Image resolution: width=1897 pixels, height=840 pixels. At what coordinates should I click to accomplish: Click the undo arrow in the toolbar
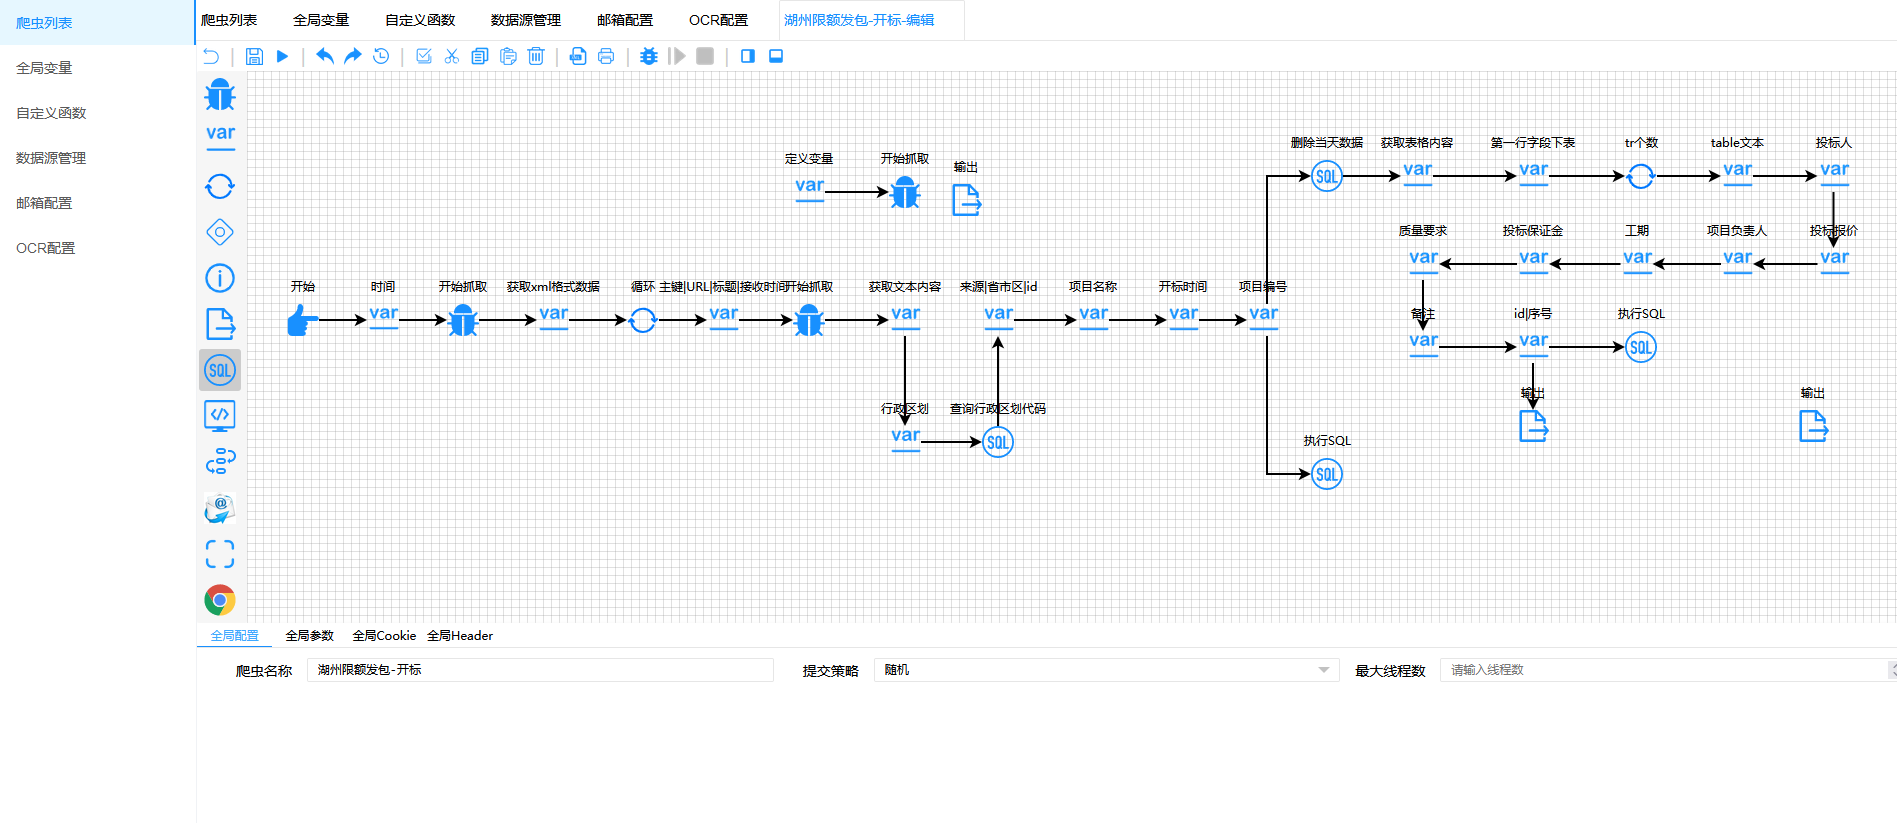pyautogui.click(x=325, y=56)
